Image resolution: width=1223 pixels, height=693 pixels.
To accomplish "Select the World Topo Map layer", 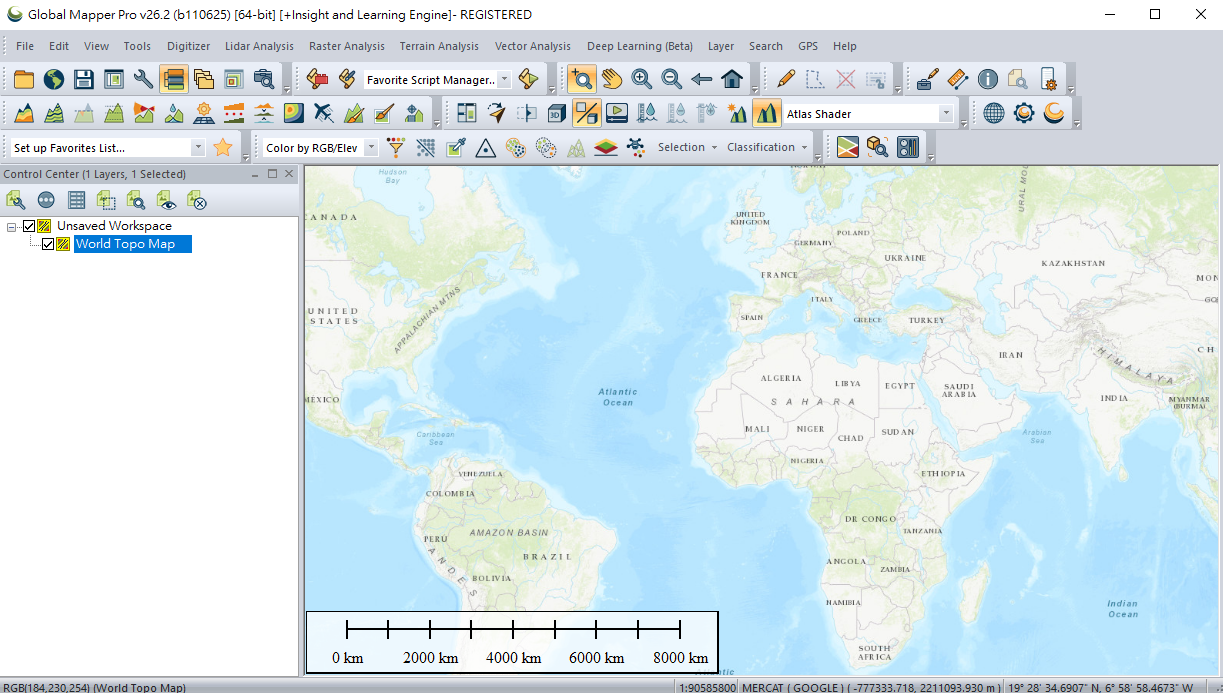I will coord(125,244).
